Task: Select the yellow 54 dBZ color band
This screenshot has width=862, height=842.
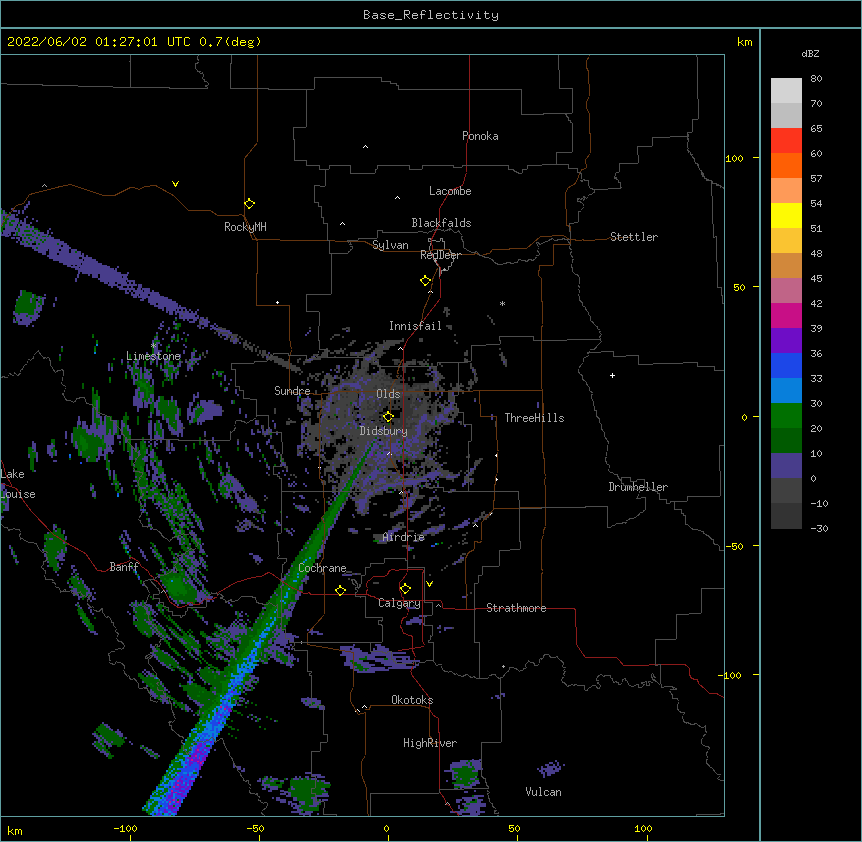Action: [786, 215]
